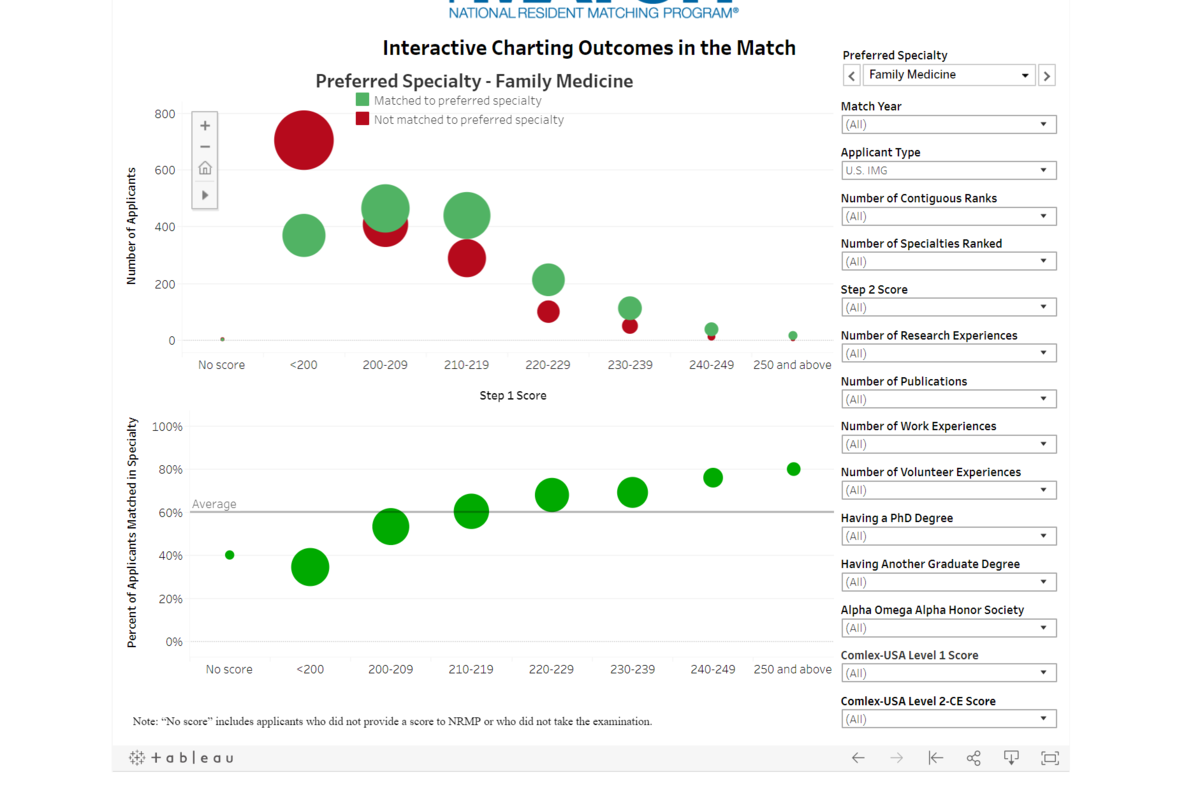Image resolution: width=1200 pixels, height=808 pixels.
Task: Zoom in on the applicants chart
Action: coord(205,126)
